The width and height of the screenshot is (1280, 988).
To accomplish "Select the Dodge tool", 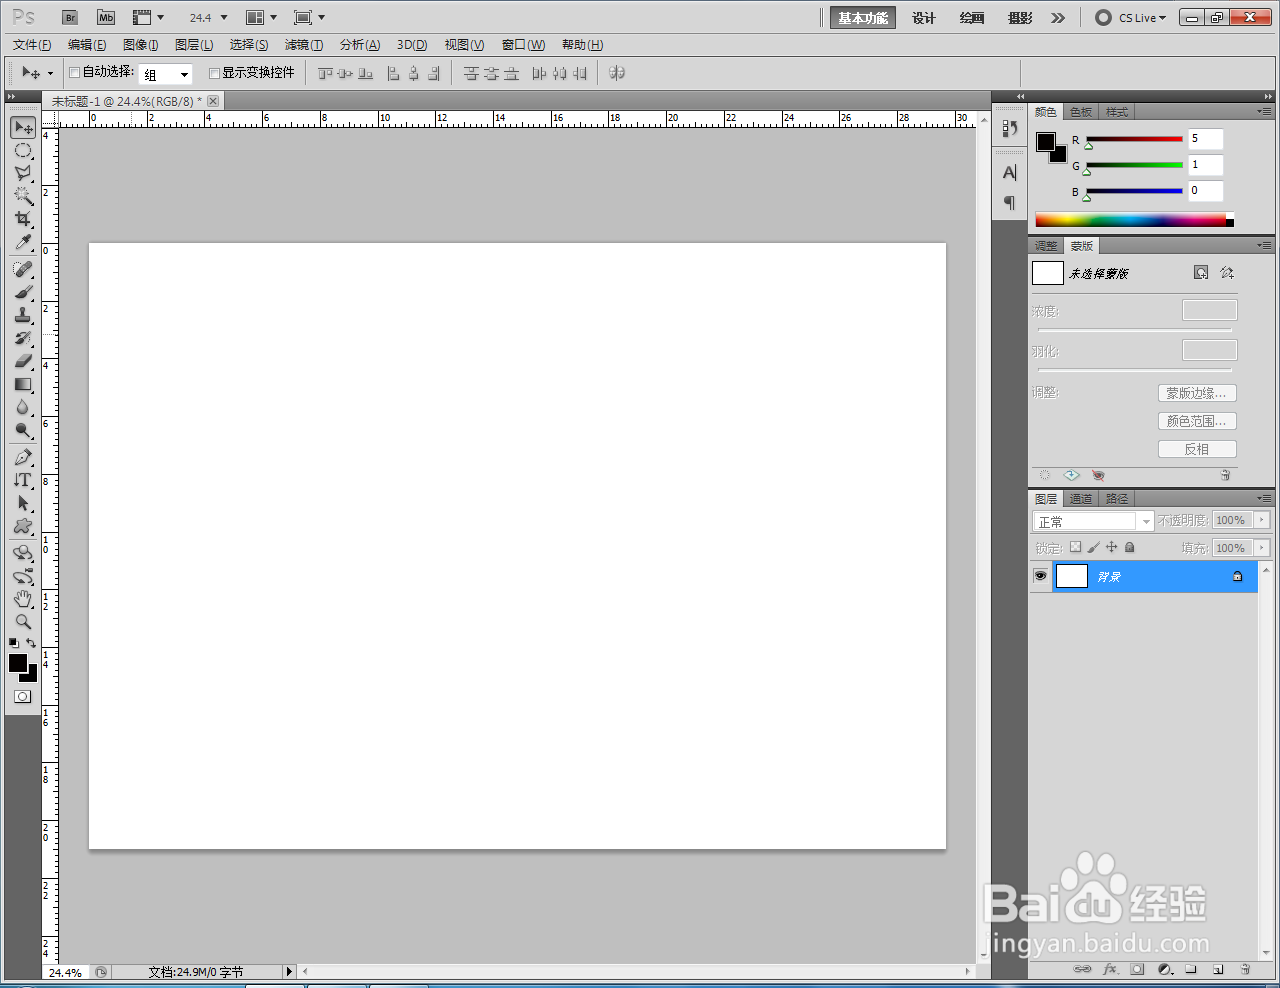I will pyautogui.click(x=23, y=430).
